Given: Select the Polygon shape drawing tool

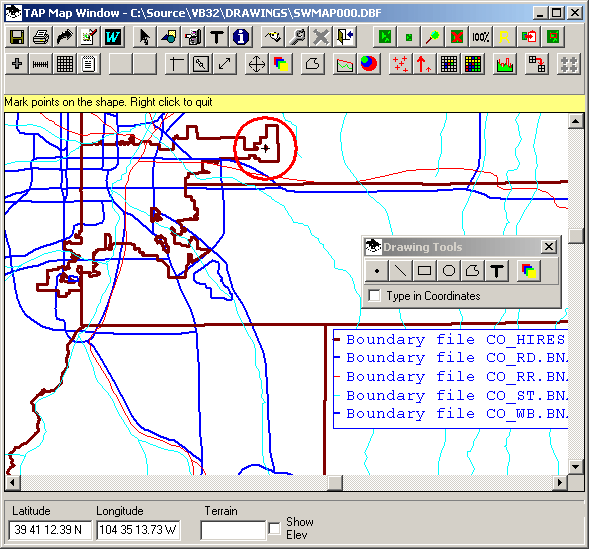Looking at the screenshot, I should click(x=473, y=271).
